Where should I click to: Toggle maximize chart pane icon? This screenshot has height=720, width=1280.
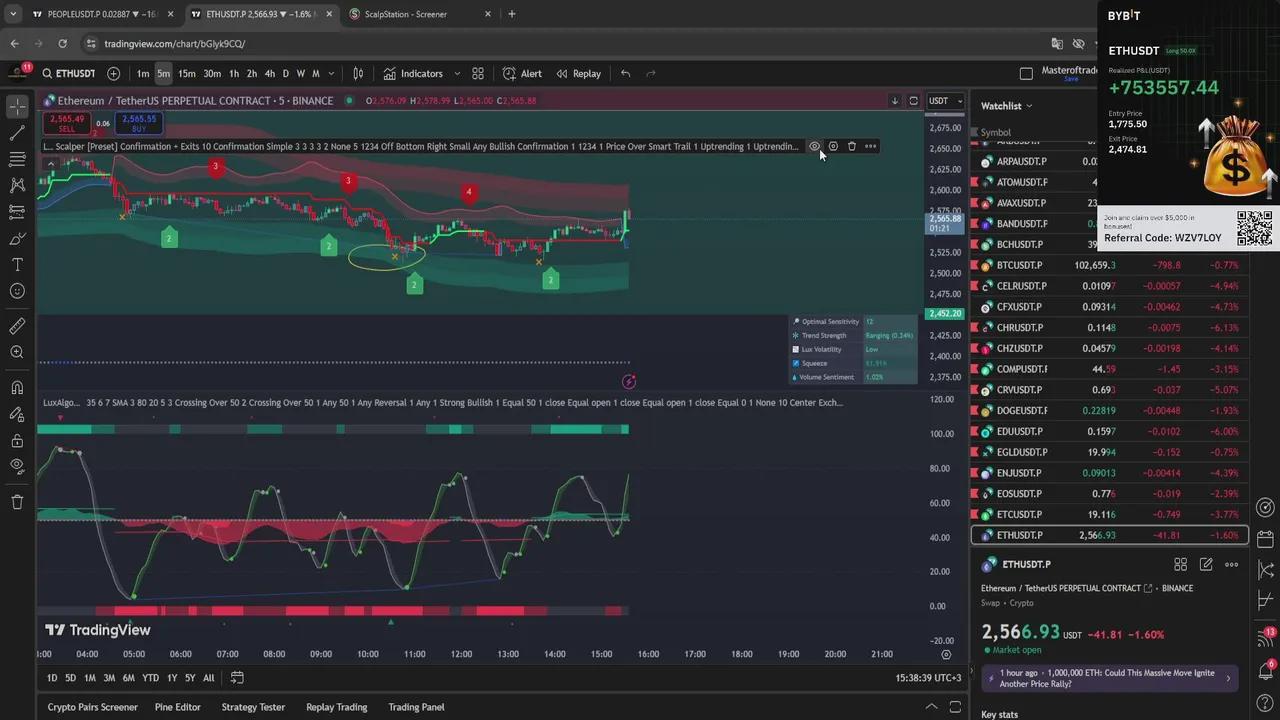(913, 101)
